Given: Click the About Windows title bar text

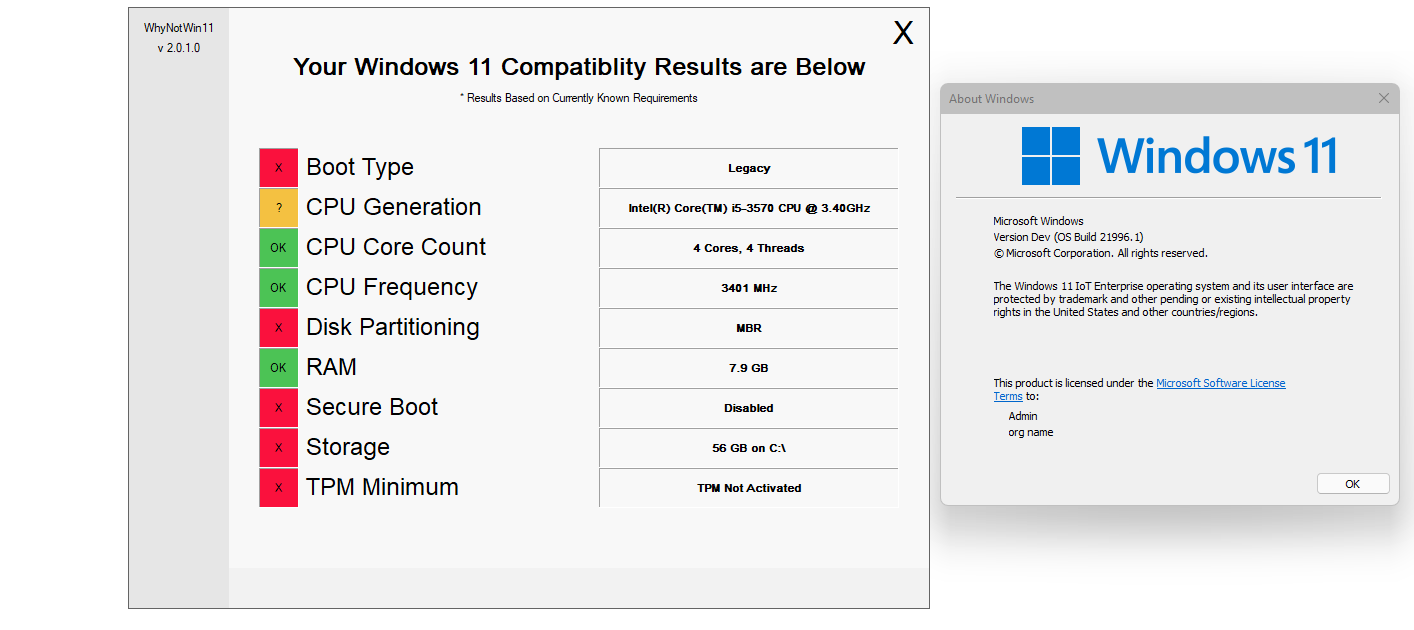Looking at the screenshot, I should [x=991, y=98].
